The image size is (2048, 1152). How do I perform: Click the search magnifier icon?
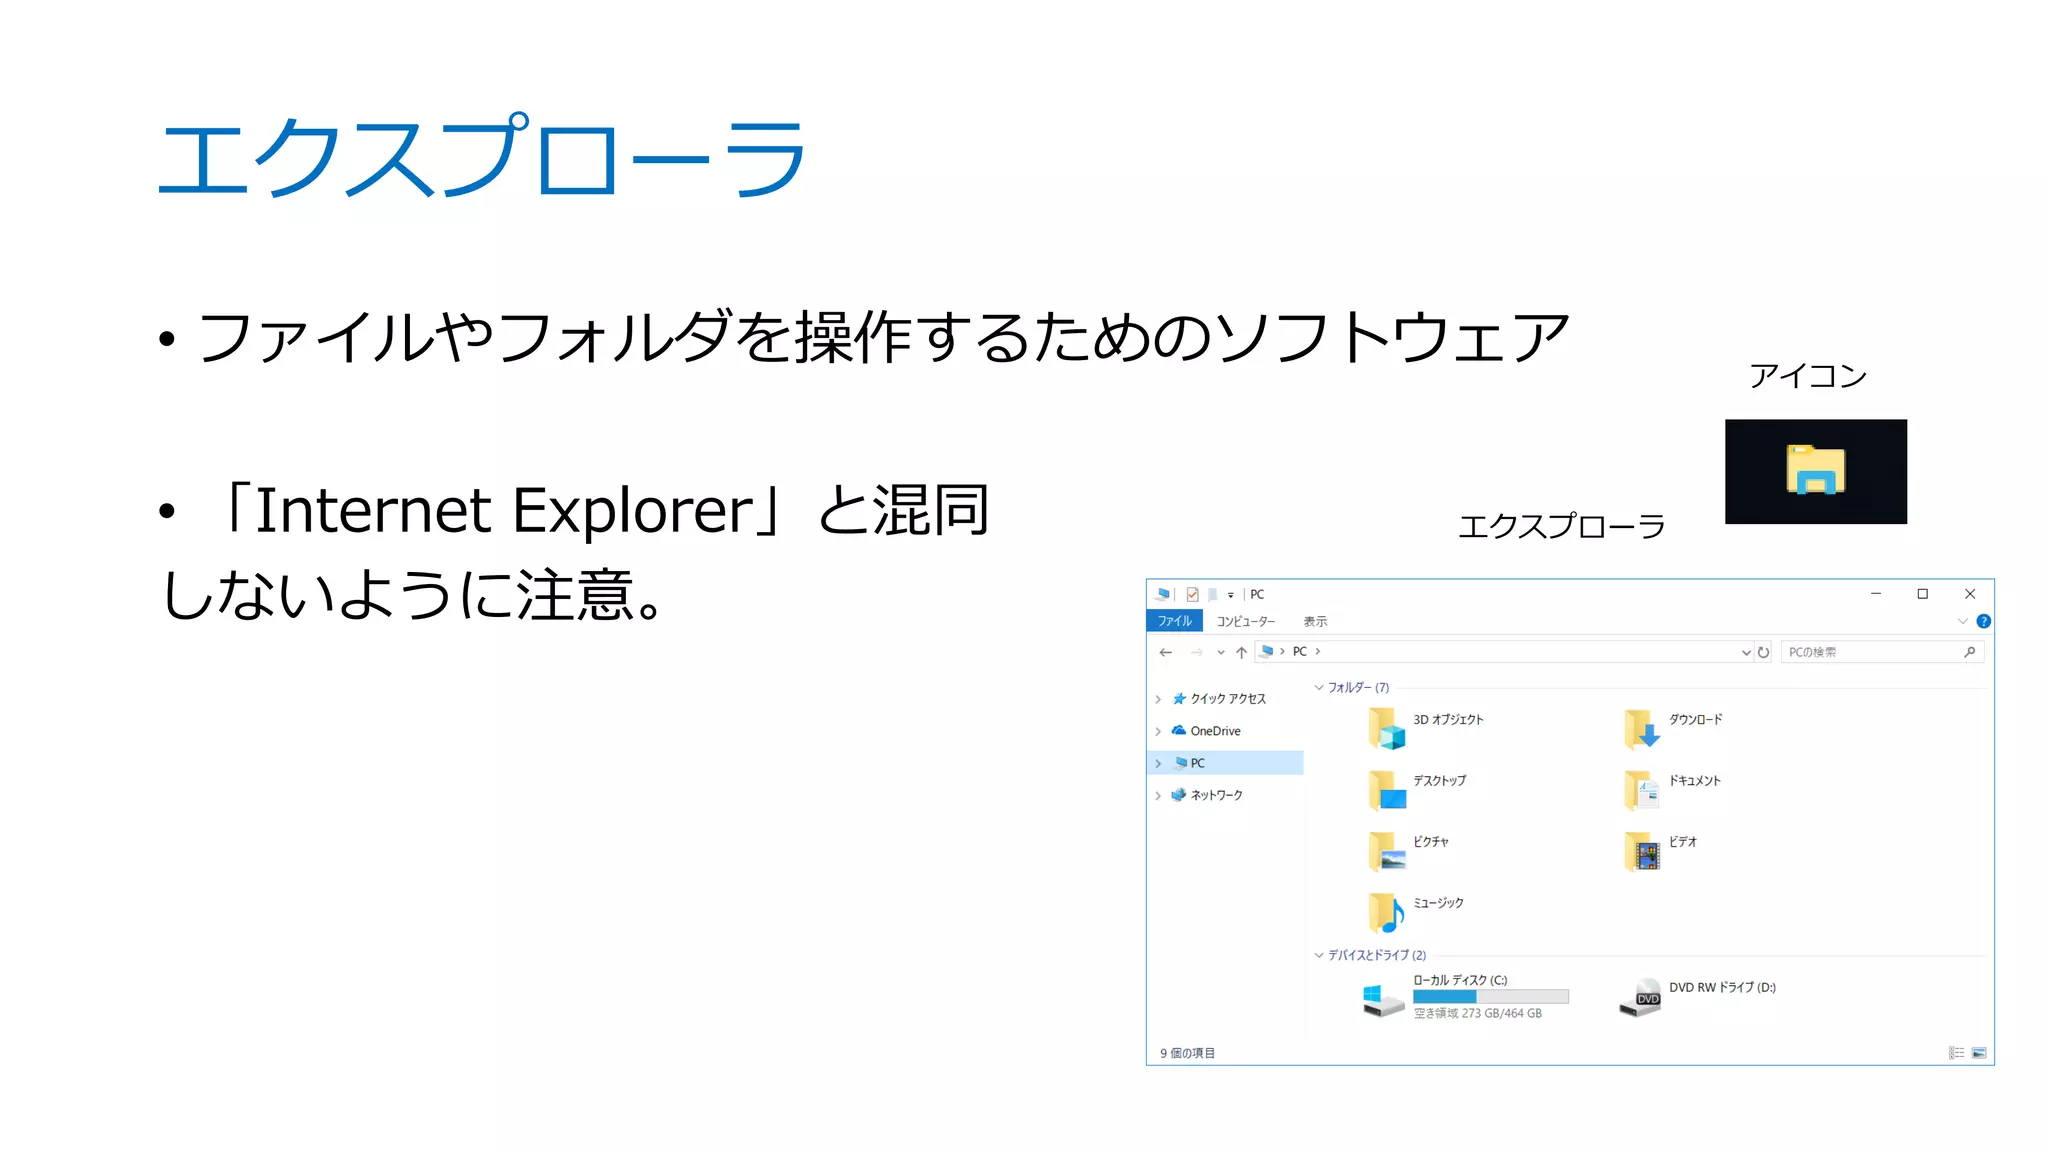(x=1969, y=652)
